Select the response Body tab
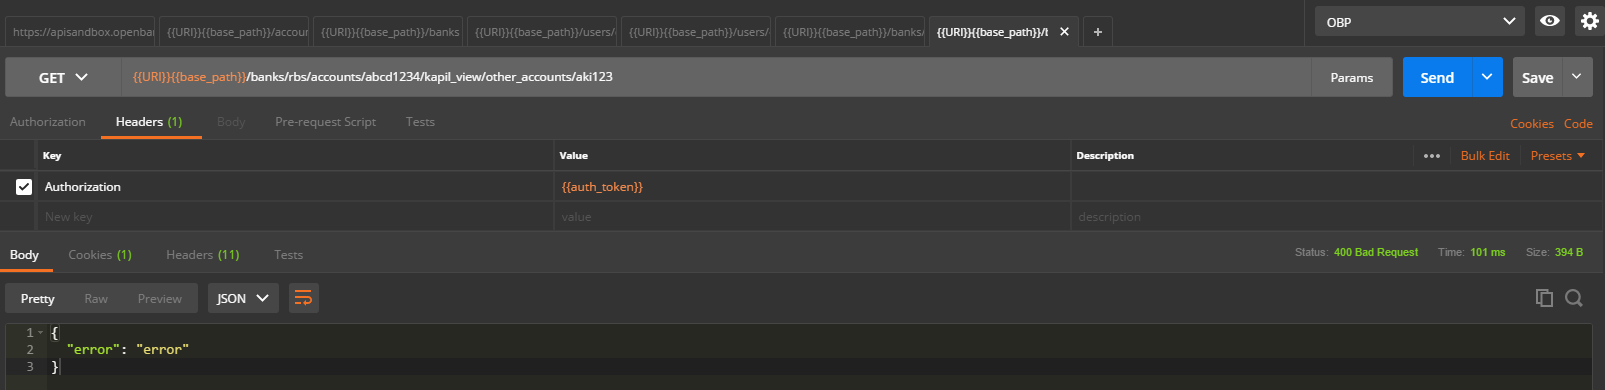 point(24,255)
